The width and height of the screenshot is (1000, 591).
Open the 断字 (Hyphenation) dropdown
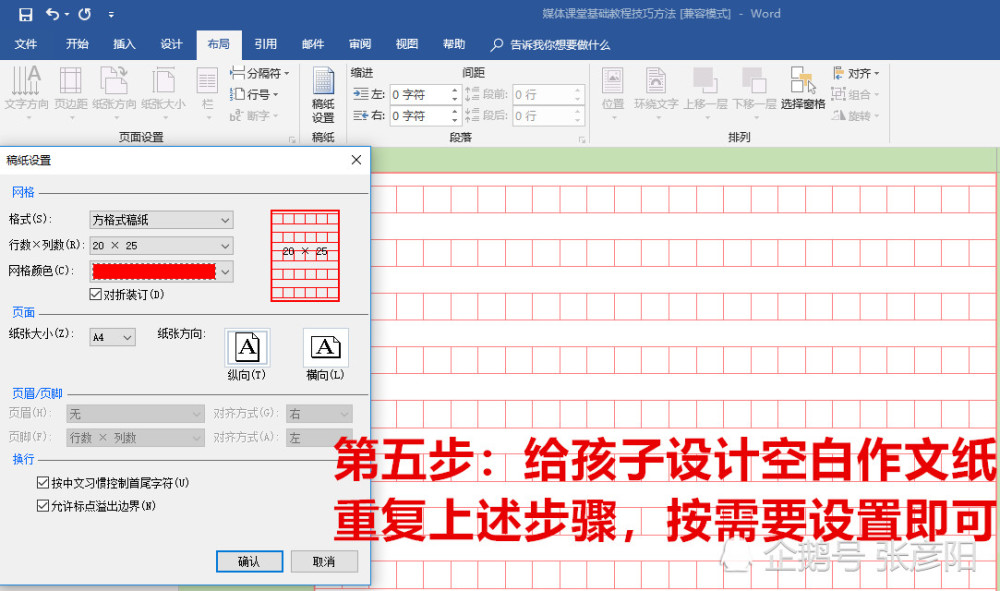[254, 116]
